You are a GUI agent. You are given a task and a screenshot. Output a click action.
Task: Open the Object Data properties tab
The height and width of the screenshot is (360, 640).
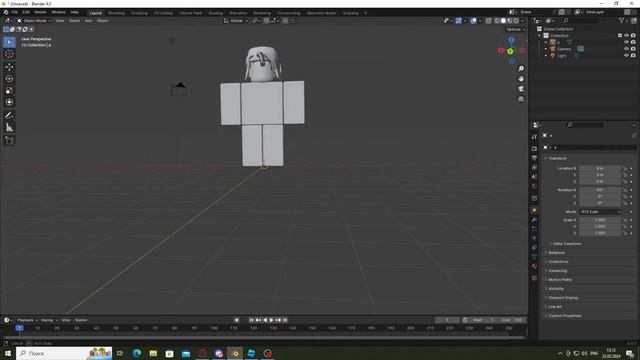[x=534, y=257]
